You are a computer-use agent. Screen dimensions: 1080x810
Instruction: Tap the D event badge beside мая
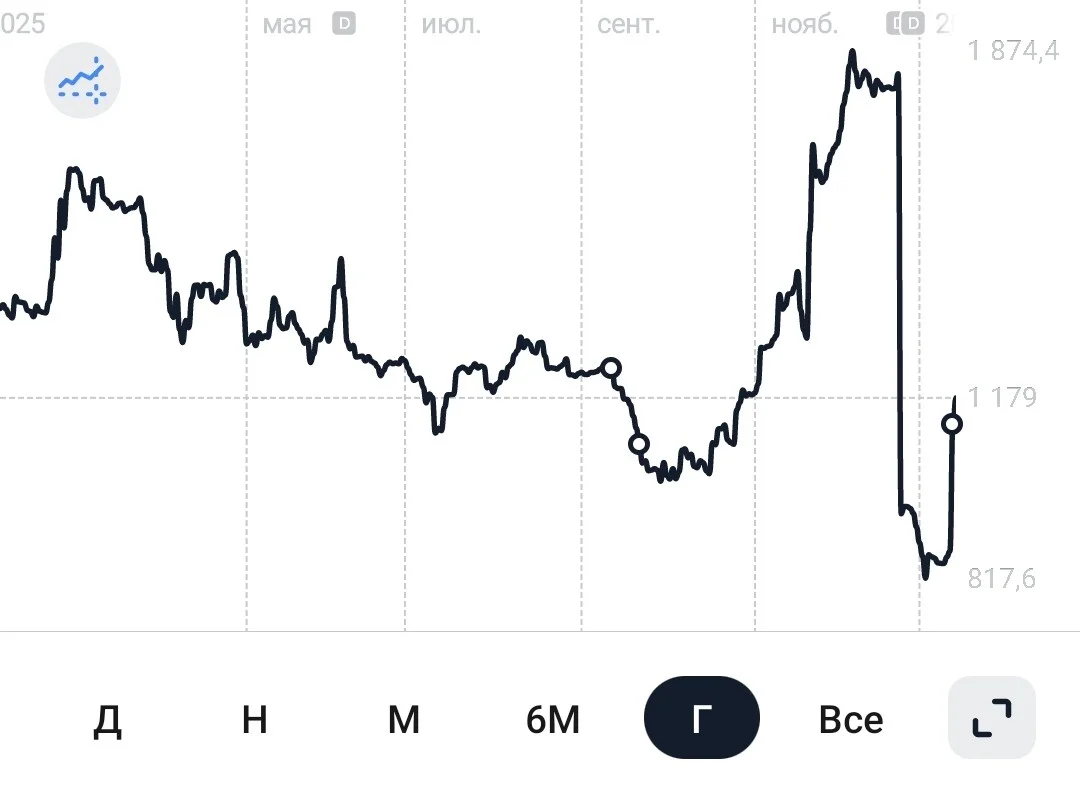point(344,24)
